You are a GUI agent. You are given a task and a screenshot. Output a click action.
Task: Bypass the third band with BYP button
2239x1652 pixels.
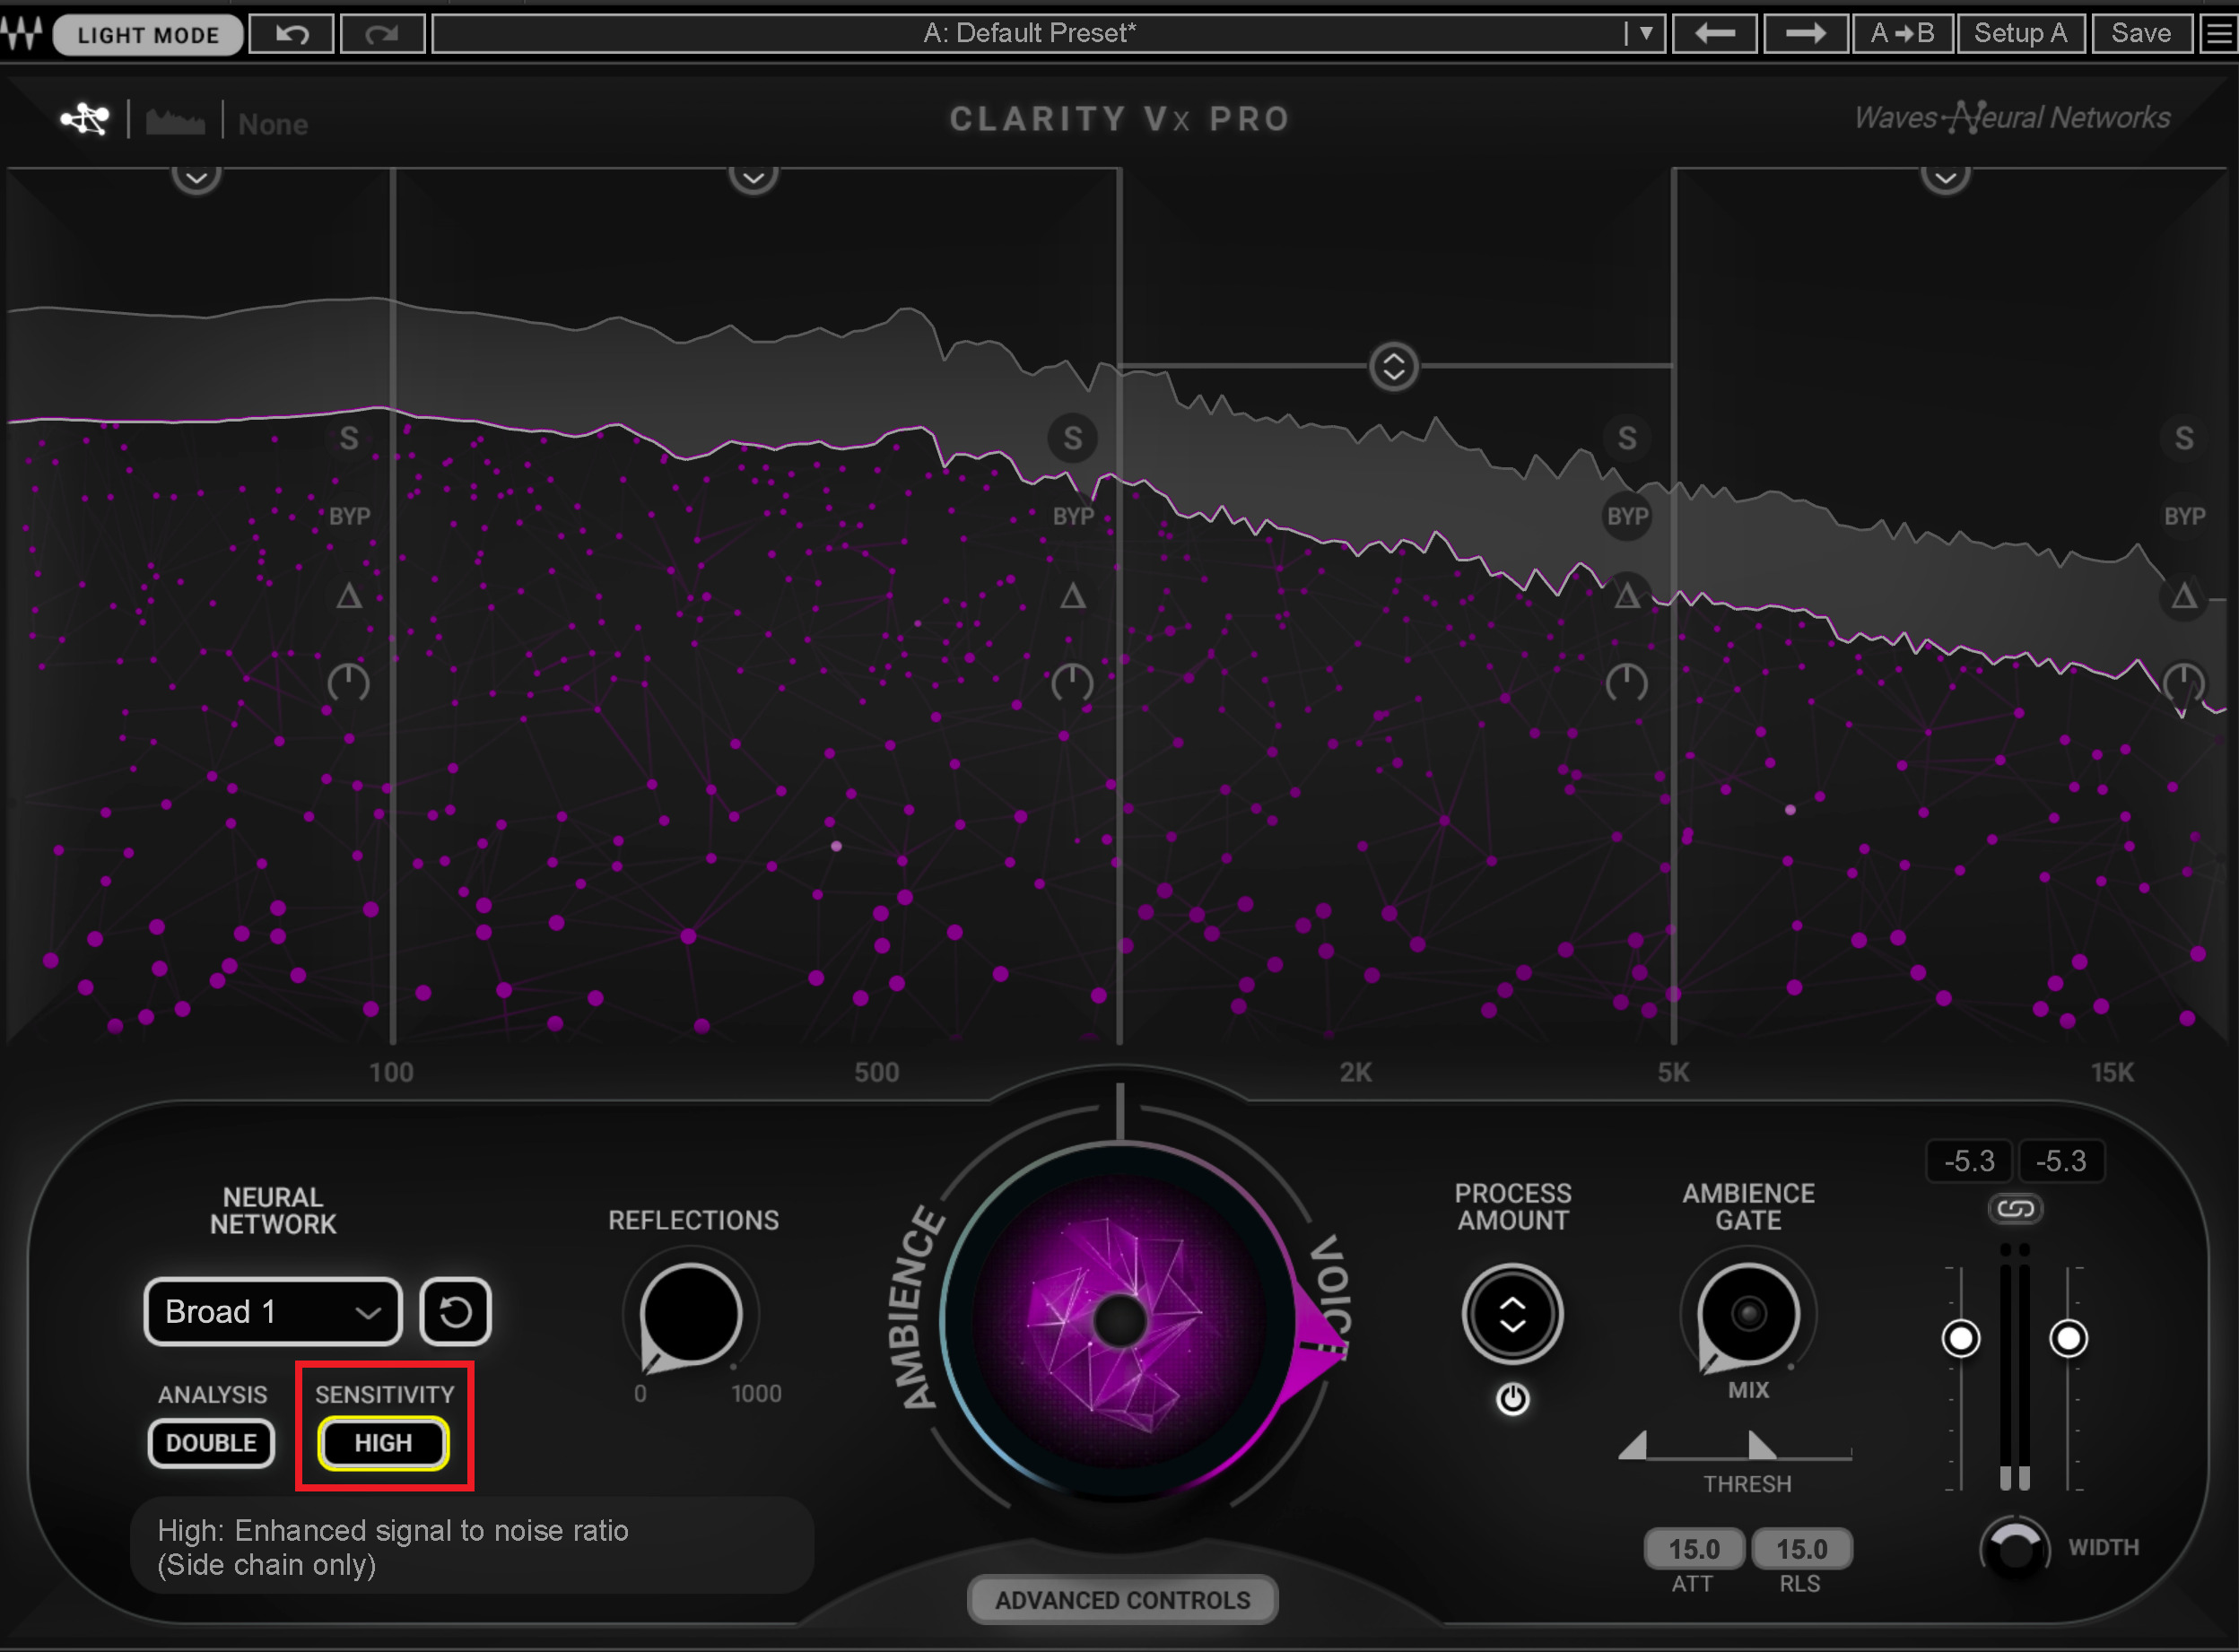click(x=1626, y=517)
